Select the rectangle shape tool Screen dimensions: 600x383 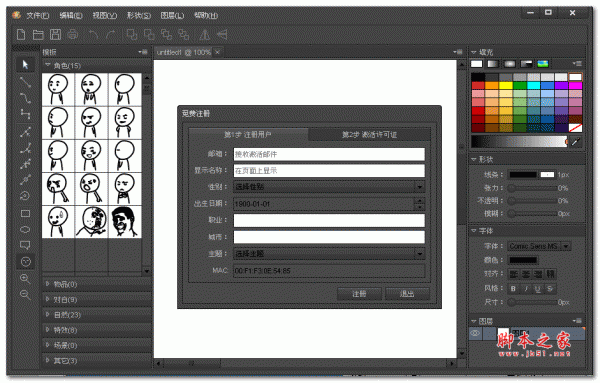tap(25, 213)
